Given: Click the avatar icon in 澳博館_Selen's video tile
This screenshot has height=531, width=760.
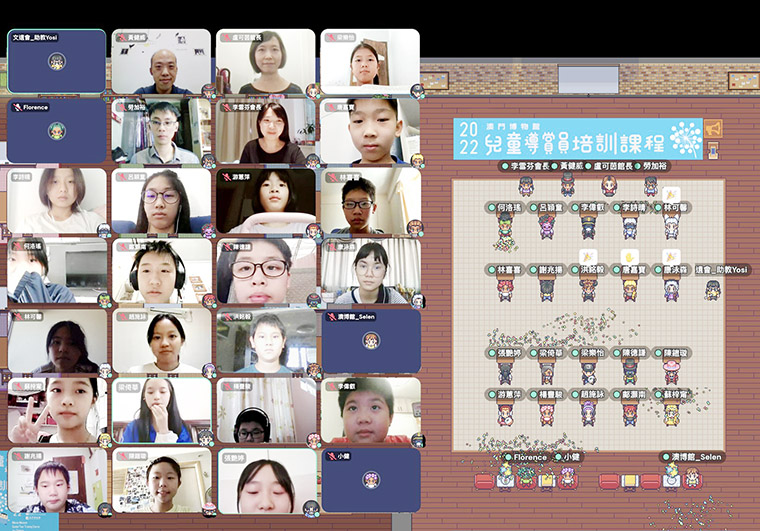Looking at the screenshot, I should tap(370, 340).
